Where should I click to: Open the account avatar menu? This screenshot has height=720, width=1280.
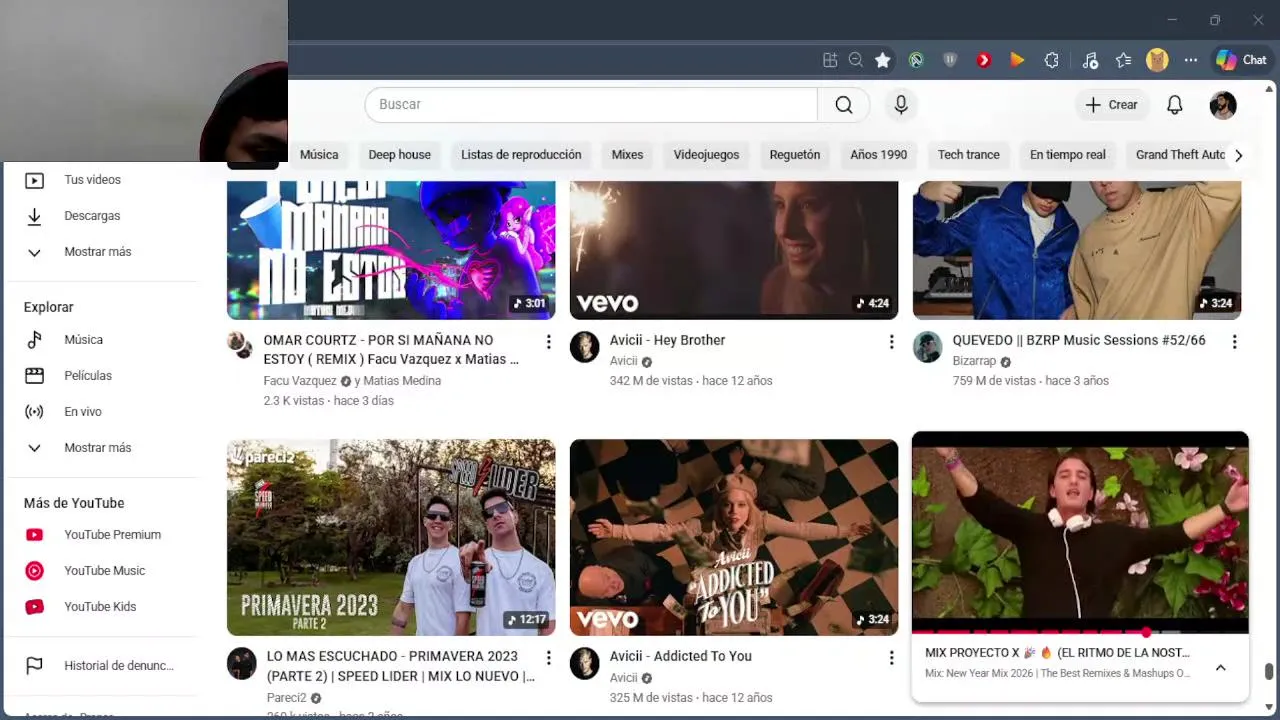coord(1223,105)
